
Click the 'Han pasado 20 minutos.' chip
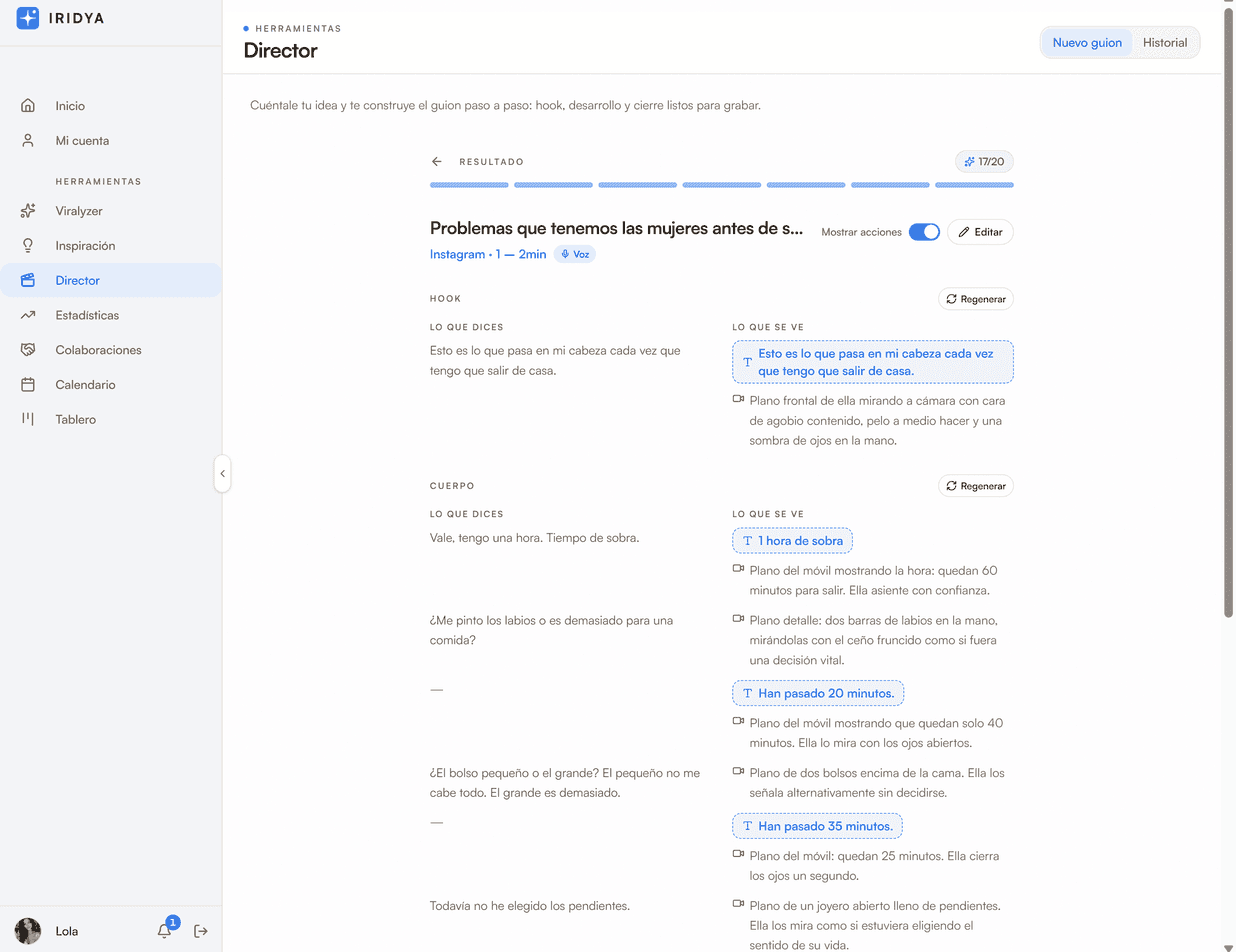pos(818,693)
